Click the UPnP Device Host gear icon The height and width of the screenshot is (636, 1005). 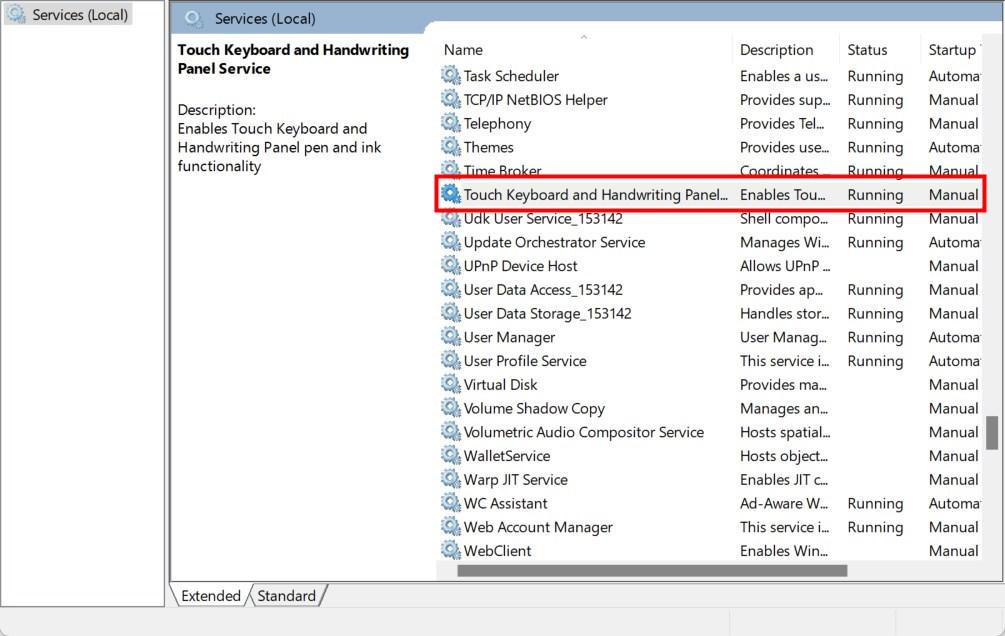451,266
